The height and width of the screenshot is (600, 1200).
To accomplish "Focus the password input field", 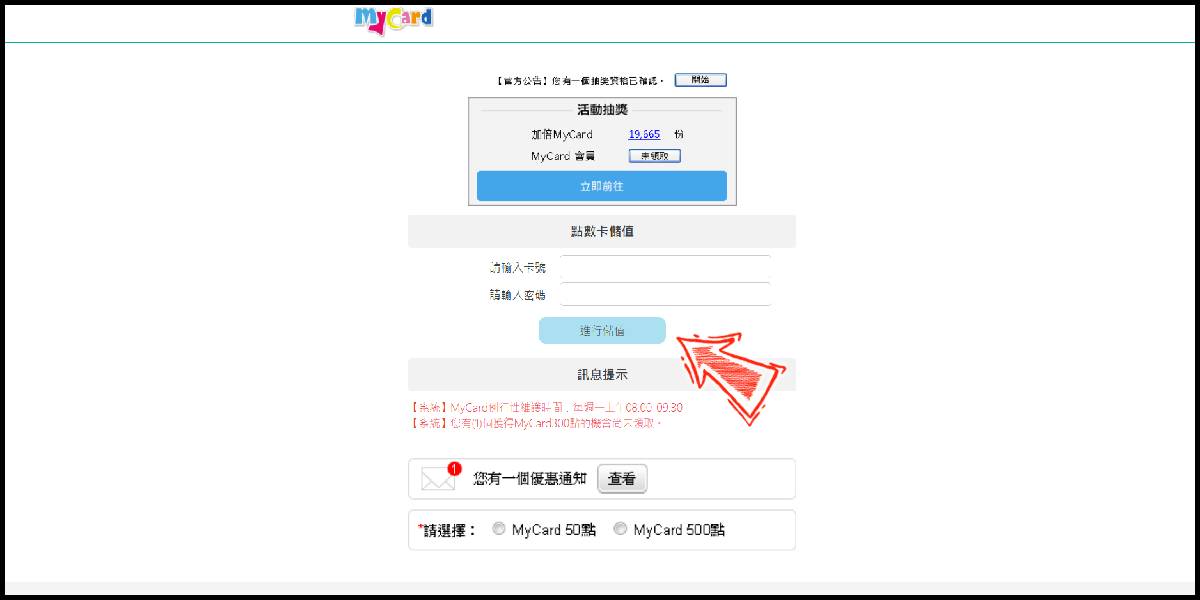I will coord(666,294).
